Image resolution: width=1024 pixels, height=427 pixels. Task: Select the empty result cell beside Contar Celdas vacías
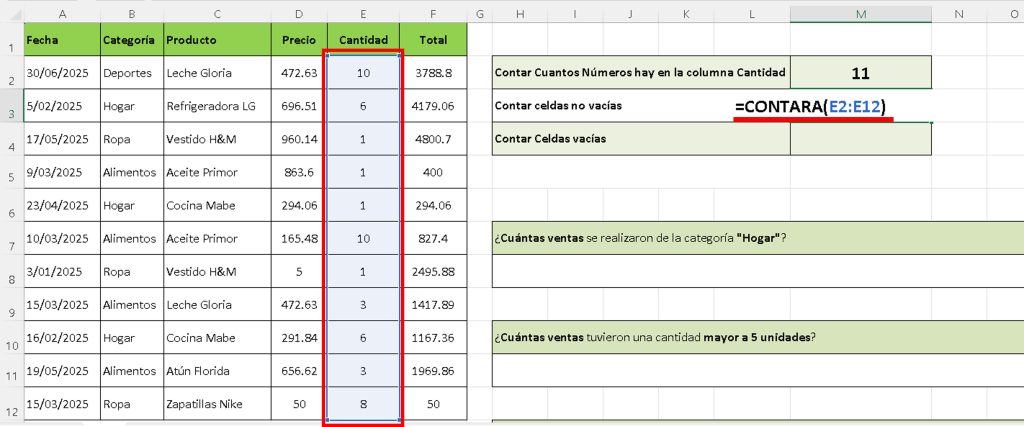click(860, 139)
